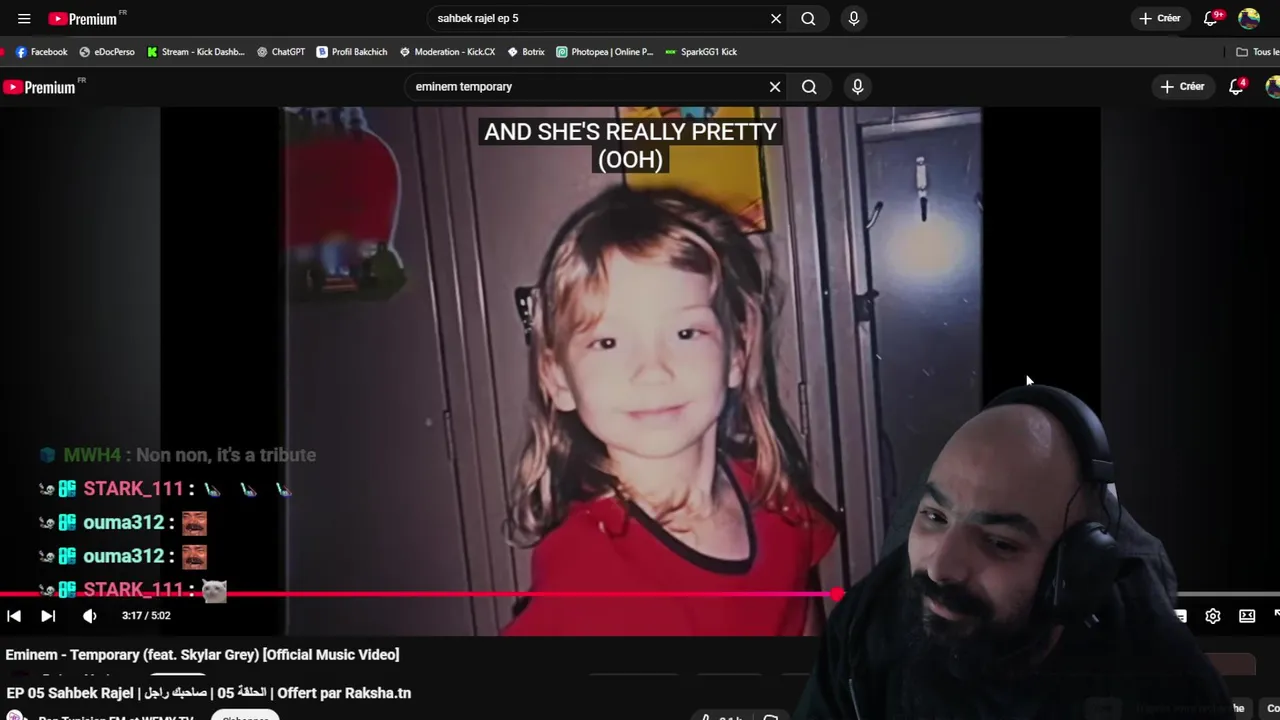This screenshot has width=1280, height=720.
Task: Click the EP 05 Sahbek Rajel video title
Action: tap(208, 693)
